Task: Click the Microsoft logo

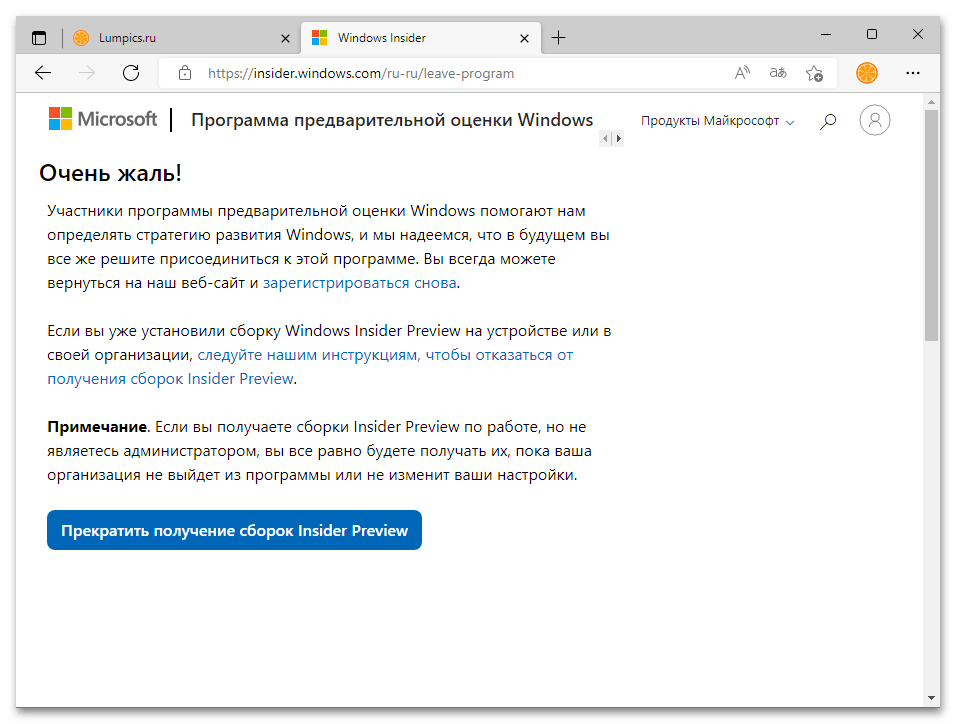Action: [103, 119]
